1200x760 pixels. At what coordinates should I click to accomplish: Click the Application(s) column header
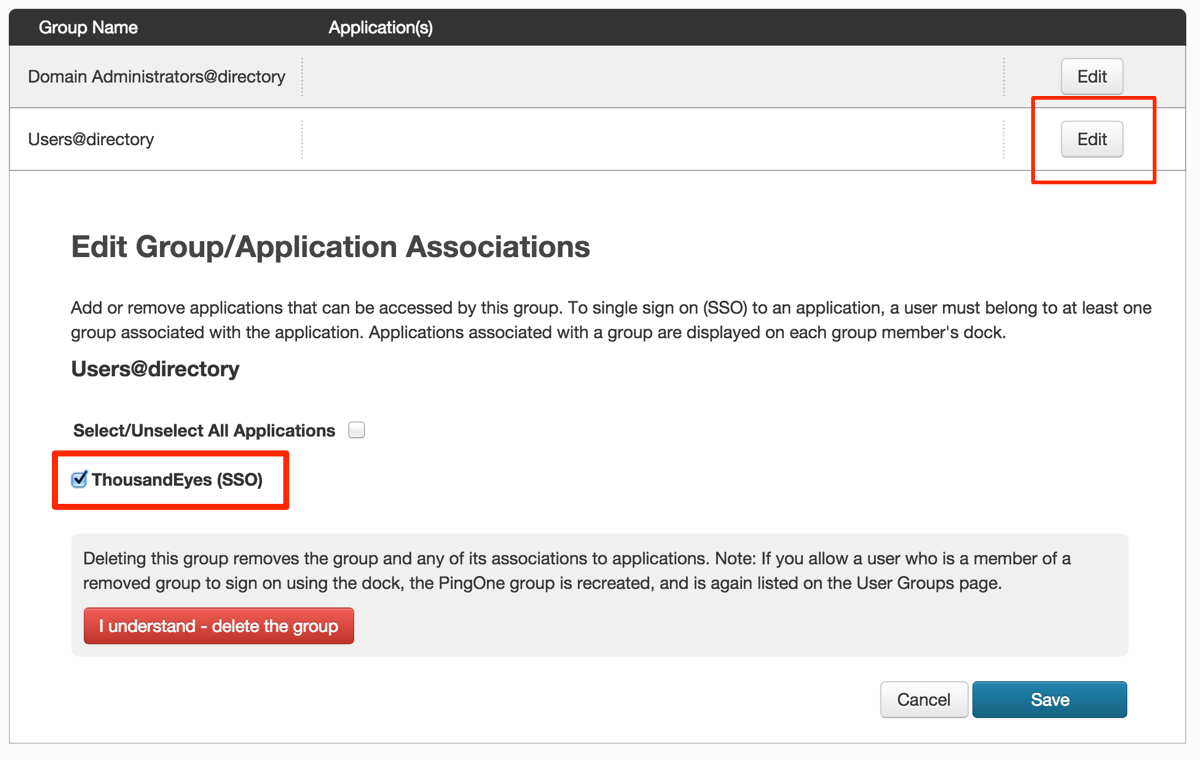tap(380, 28)
